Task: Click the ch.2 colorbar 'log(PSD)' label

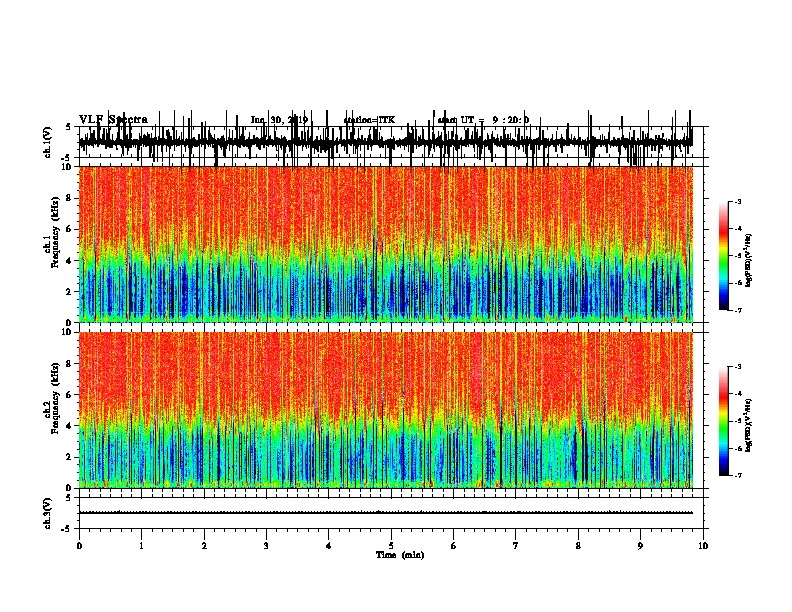Action: [x=748, y=425]
